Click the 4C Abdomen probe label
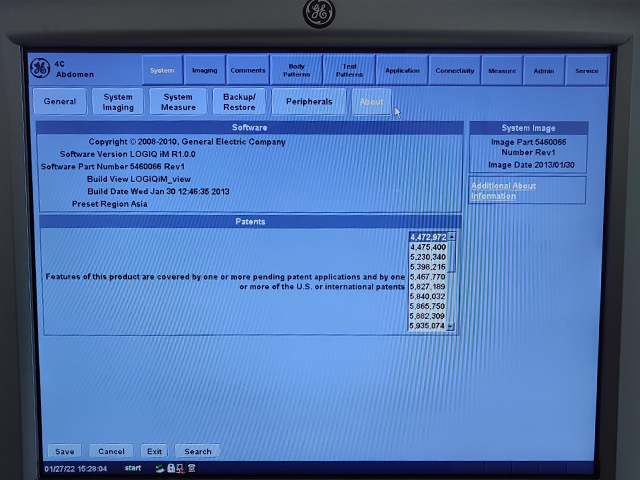The height and width of the screenshot is (480, 640). coord(74,69)
